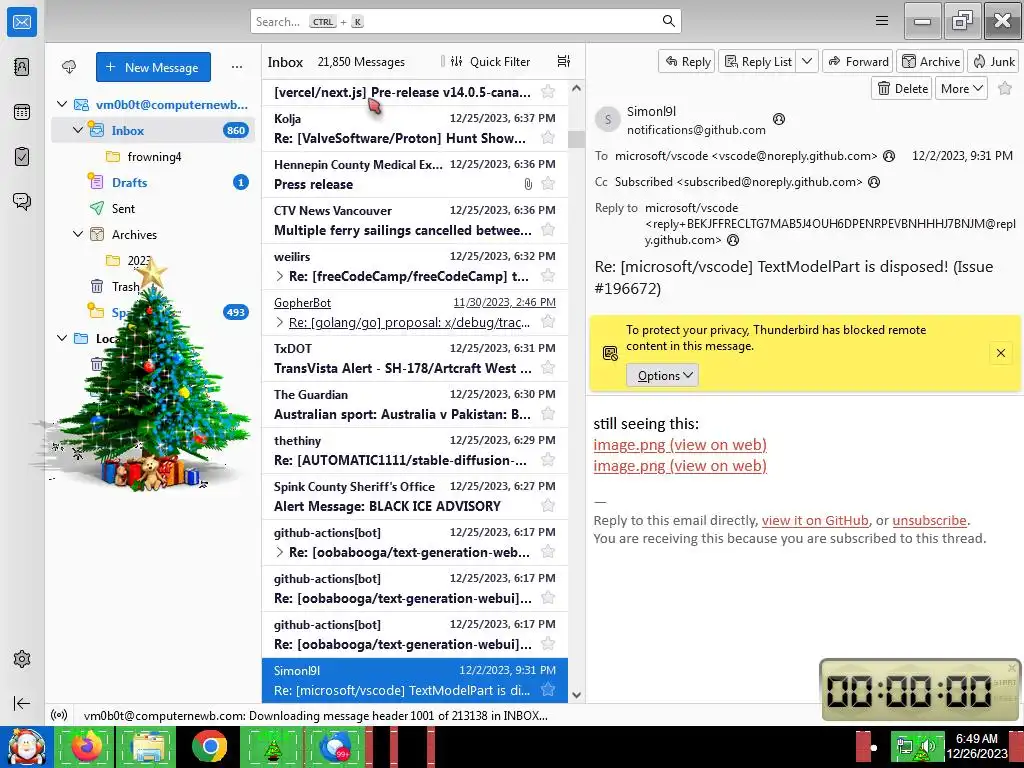1024x768 pixels.
Task: Collapse the Archives folder
Action: click(78, 234)
